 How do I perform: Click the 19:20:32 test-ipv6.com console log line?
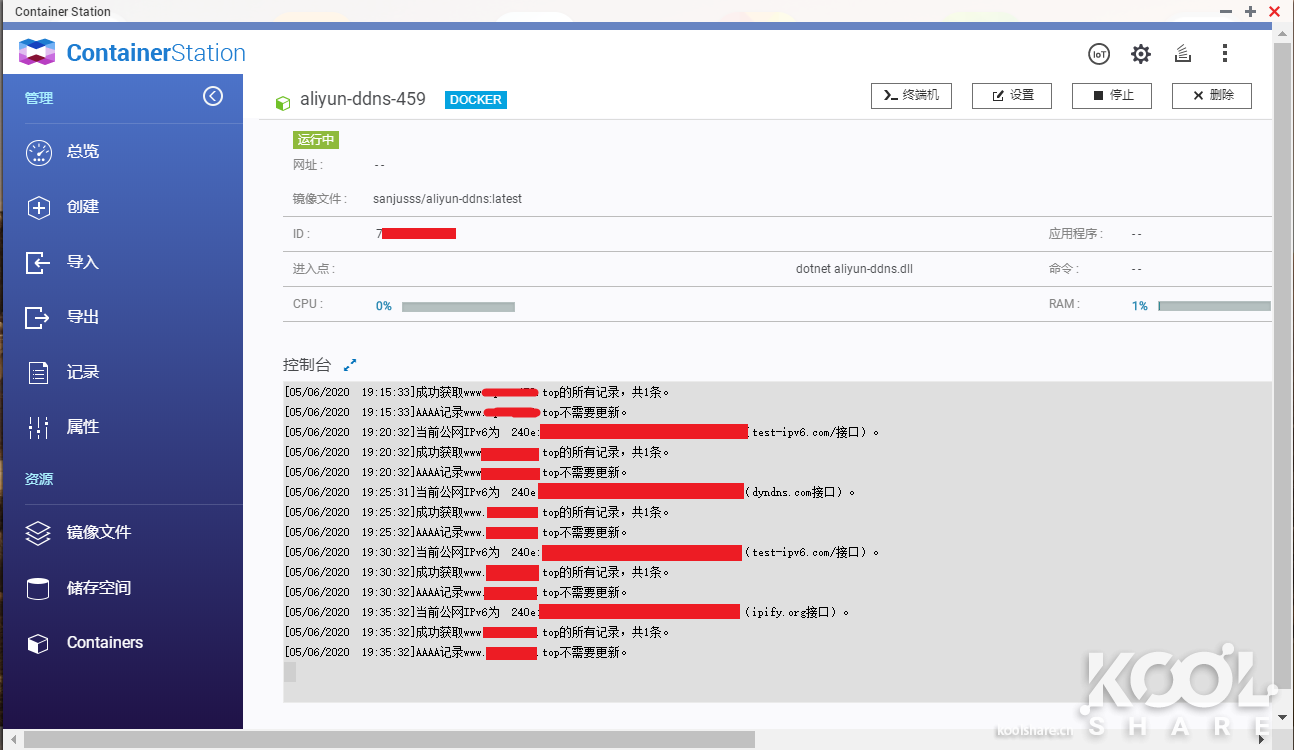click(x=582, y=432)
